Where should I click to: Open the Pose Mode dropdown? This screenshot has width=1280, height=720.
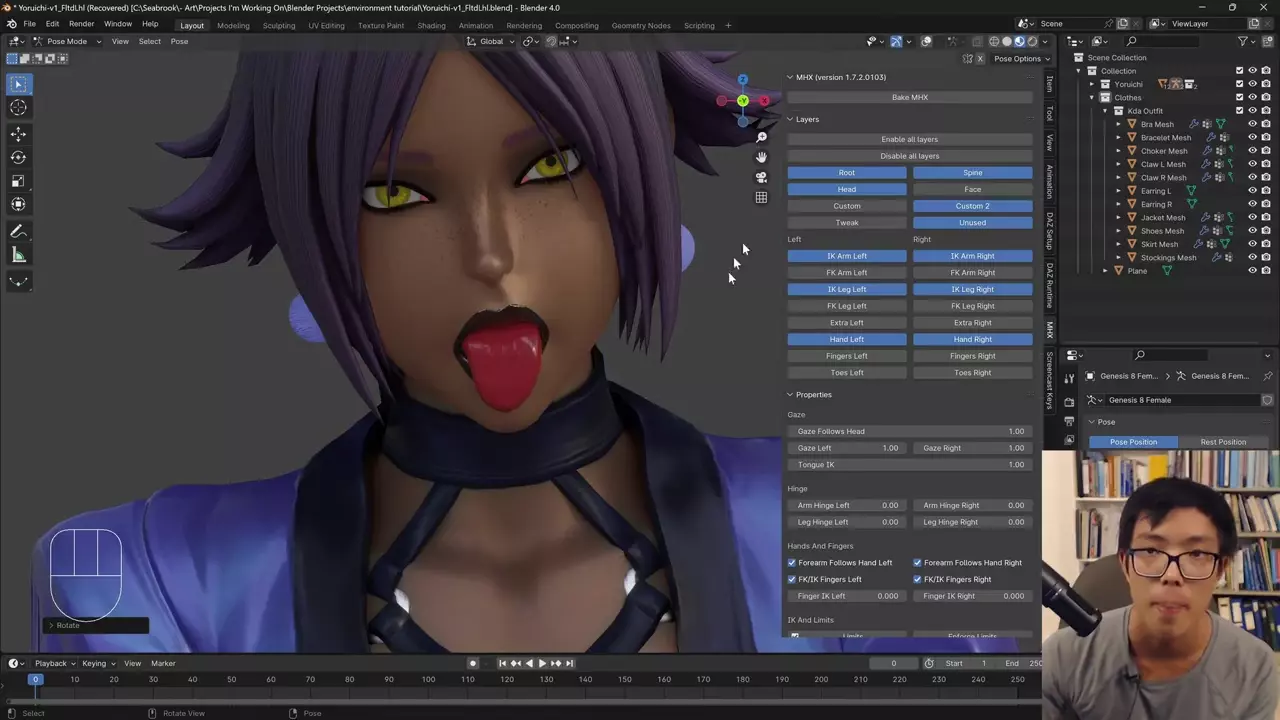pyautogui.click(x=67, y=41)
